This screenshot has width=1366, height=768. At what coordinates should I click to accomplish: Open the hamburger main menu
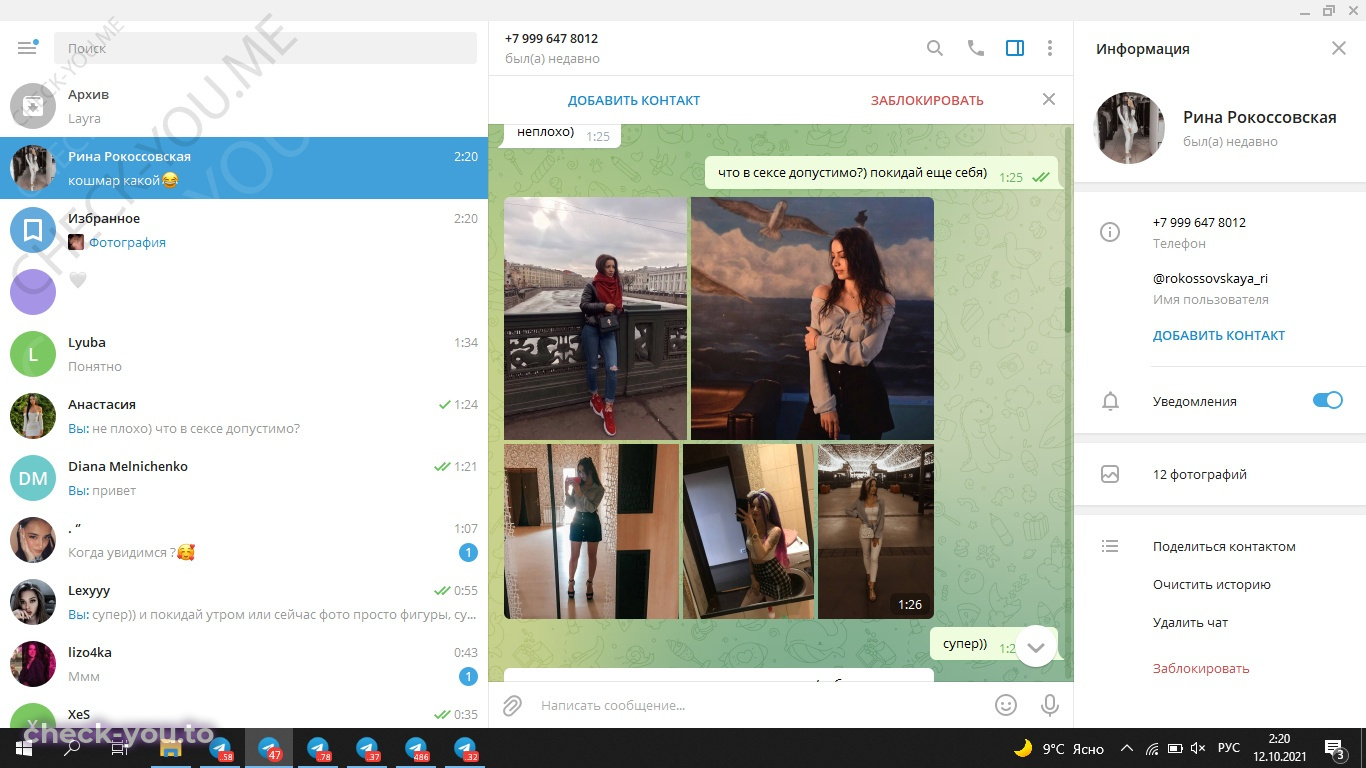[x=27, y=48]
